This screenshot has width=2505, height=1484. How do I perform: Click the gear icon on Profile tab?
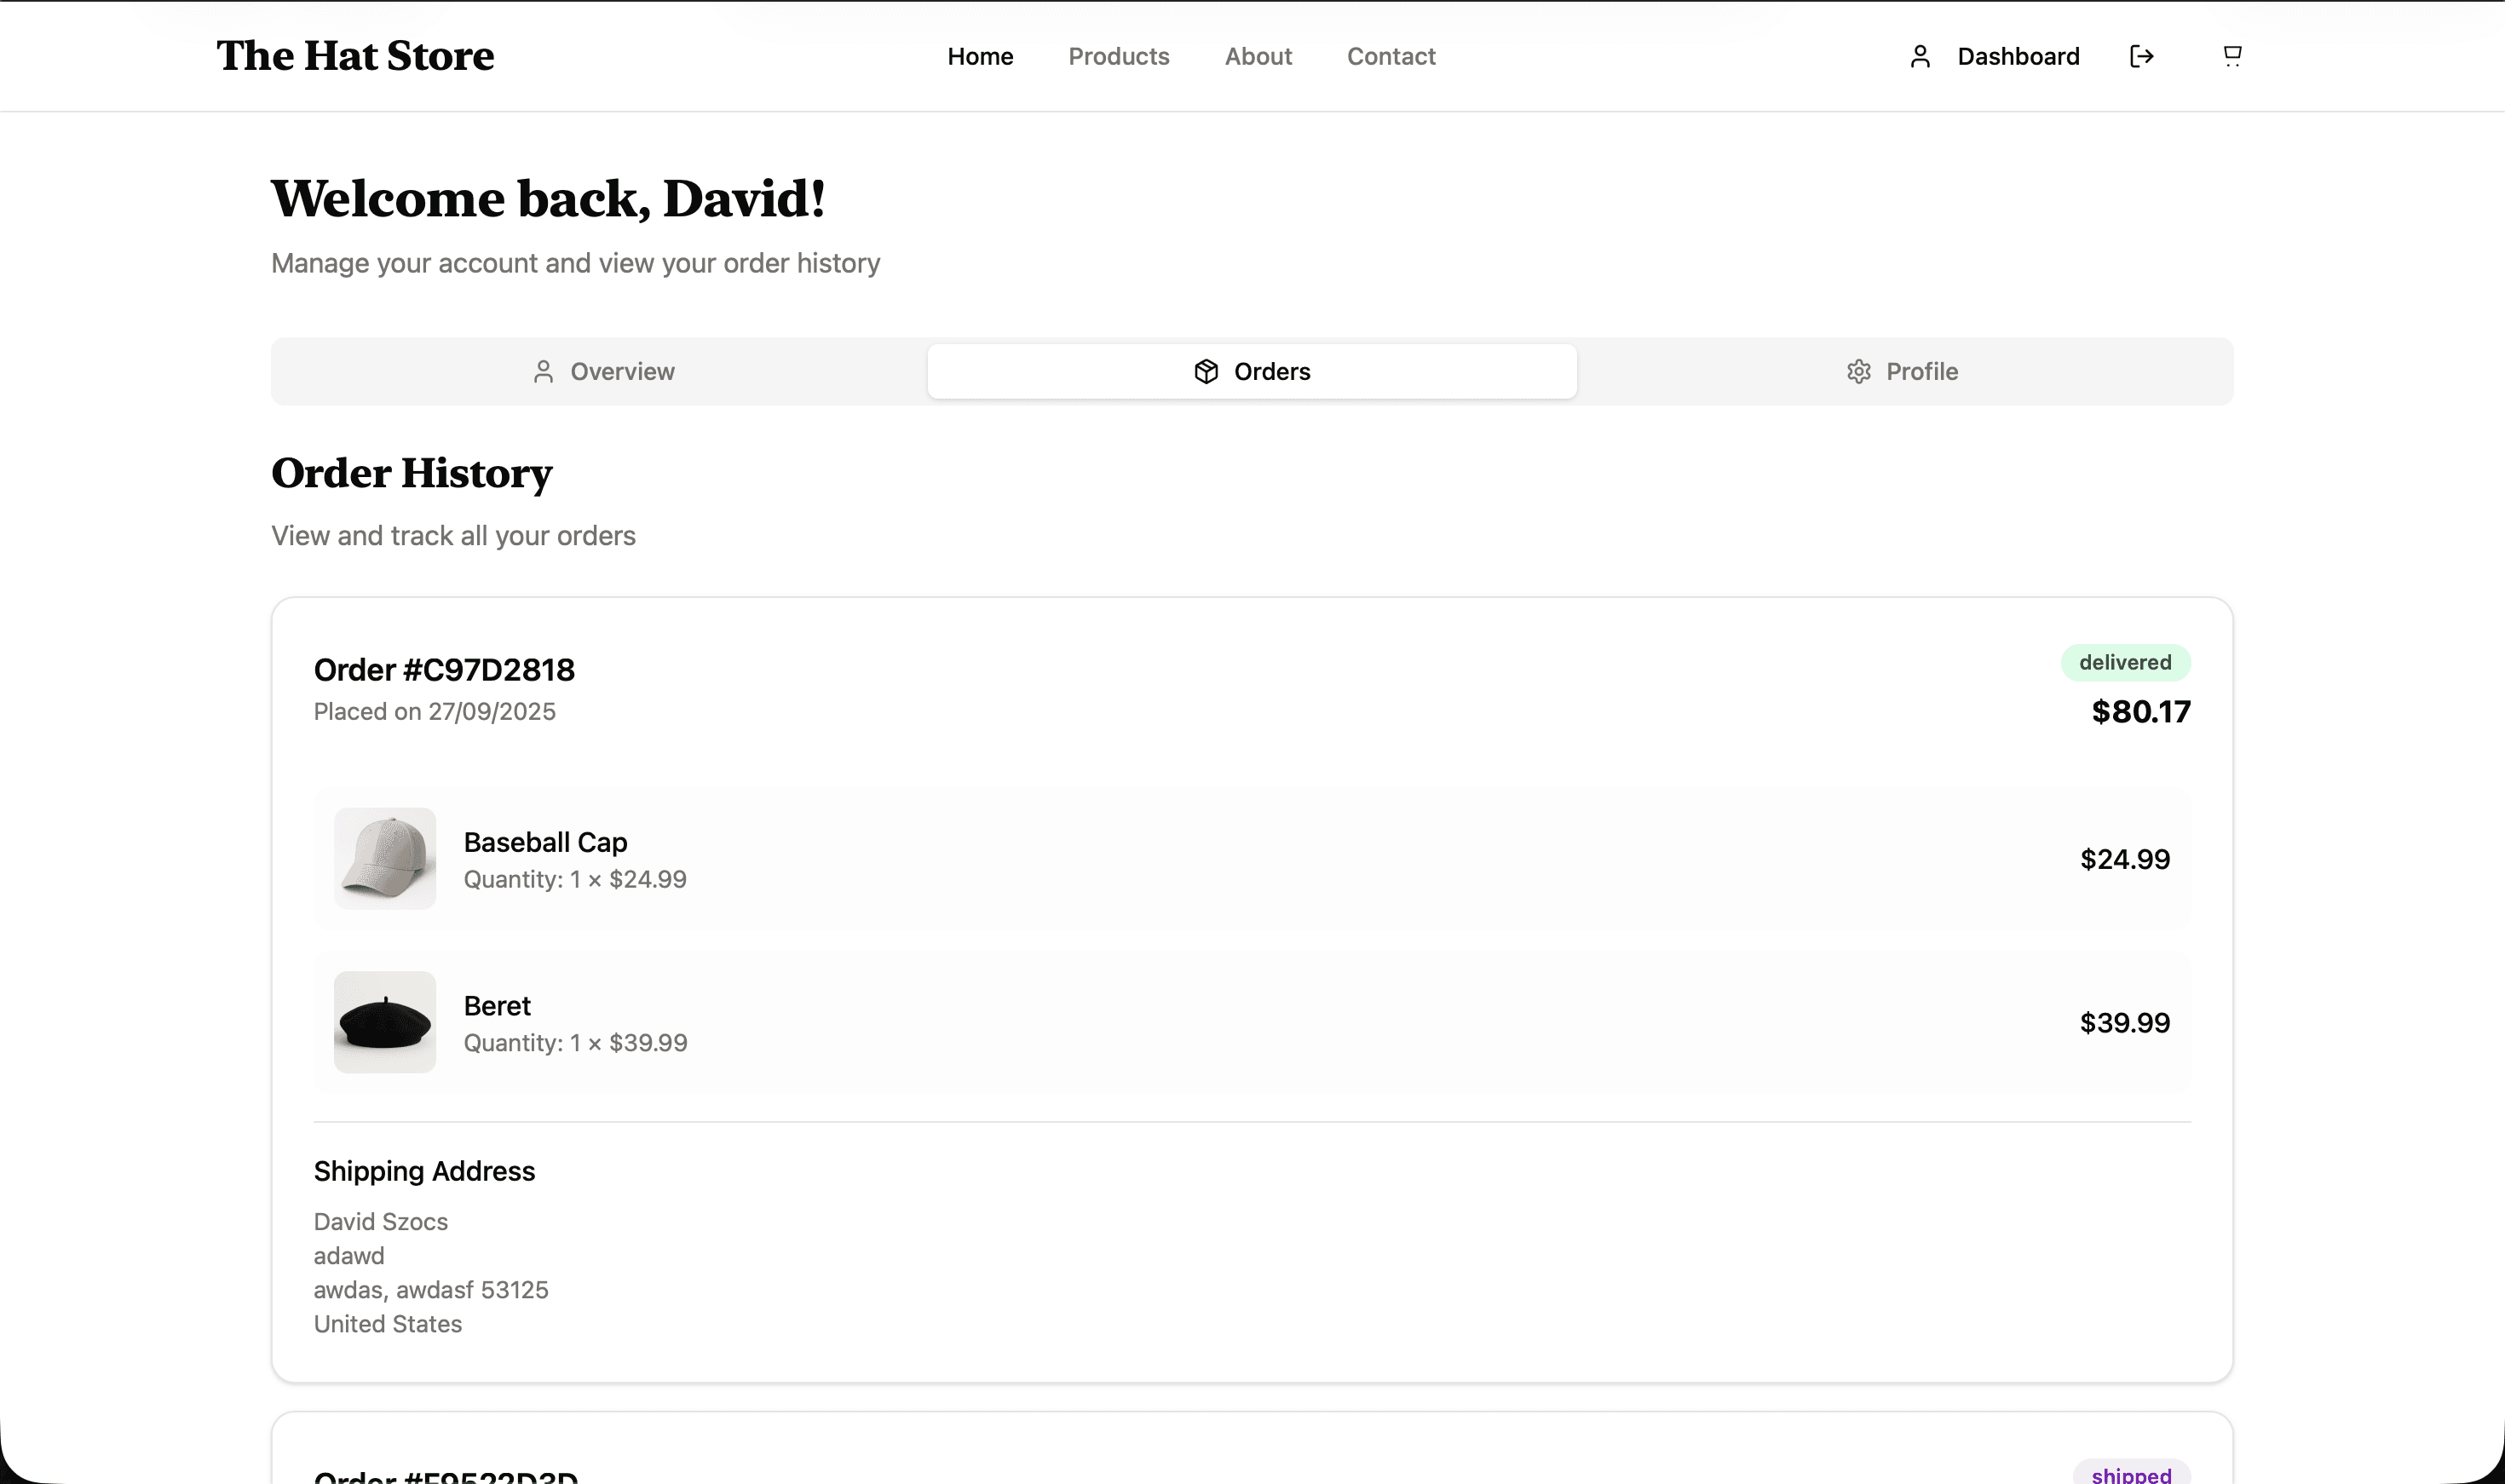[1858, 371]
